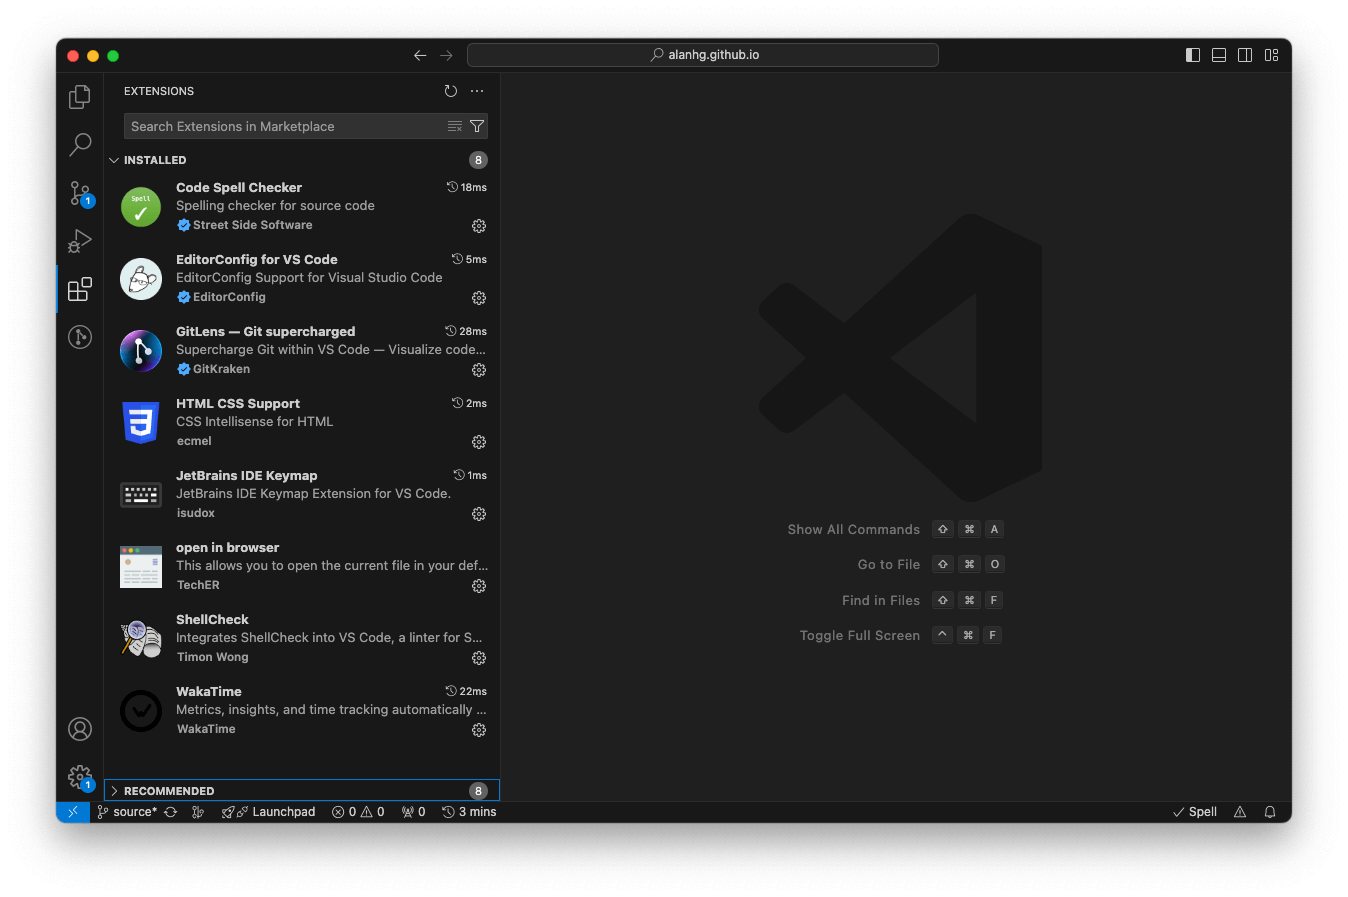
Task: Select the WakaTime extension entry
Action: click(x=302, y=710)
